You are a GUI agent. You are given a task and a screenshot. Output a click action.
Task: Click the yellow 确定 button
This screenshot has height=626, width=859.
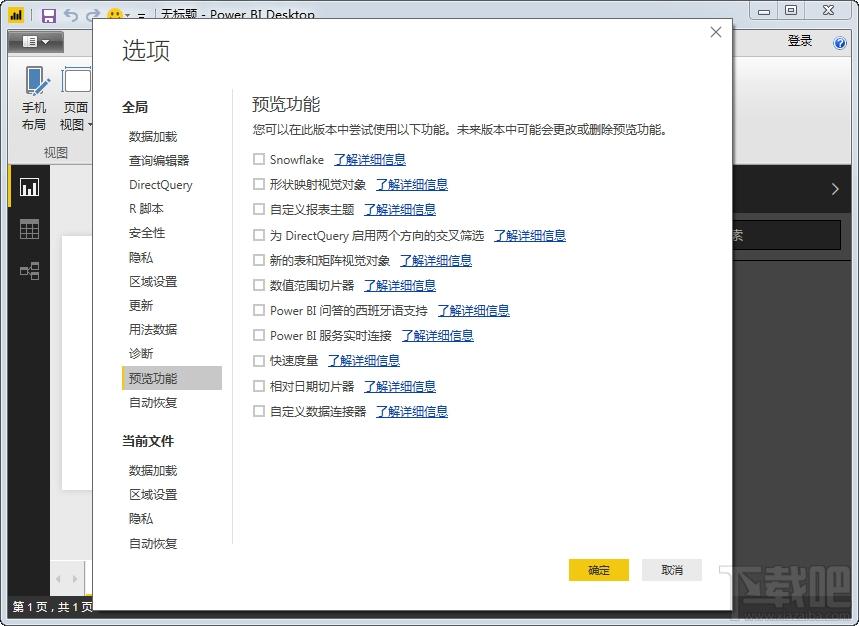tap(599, 570)
